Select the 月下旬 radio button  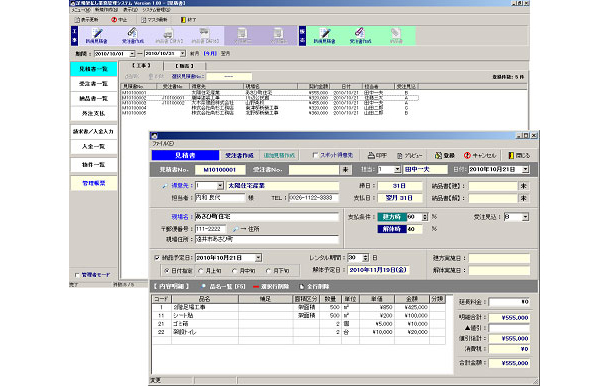268,270
